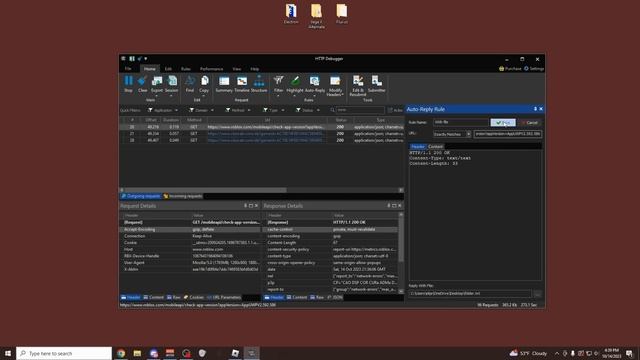Close the Auto-Reply Rule panel
Viewport: 640px width, 360px height.
coord(541,109)
